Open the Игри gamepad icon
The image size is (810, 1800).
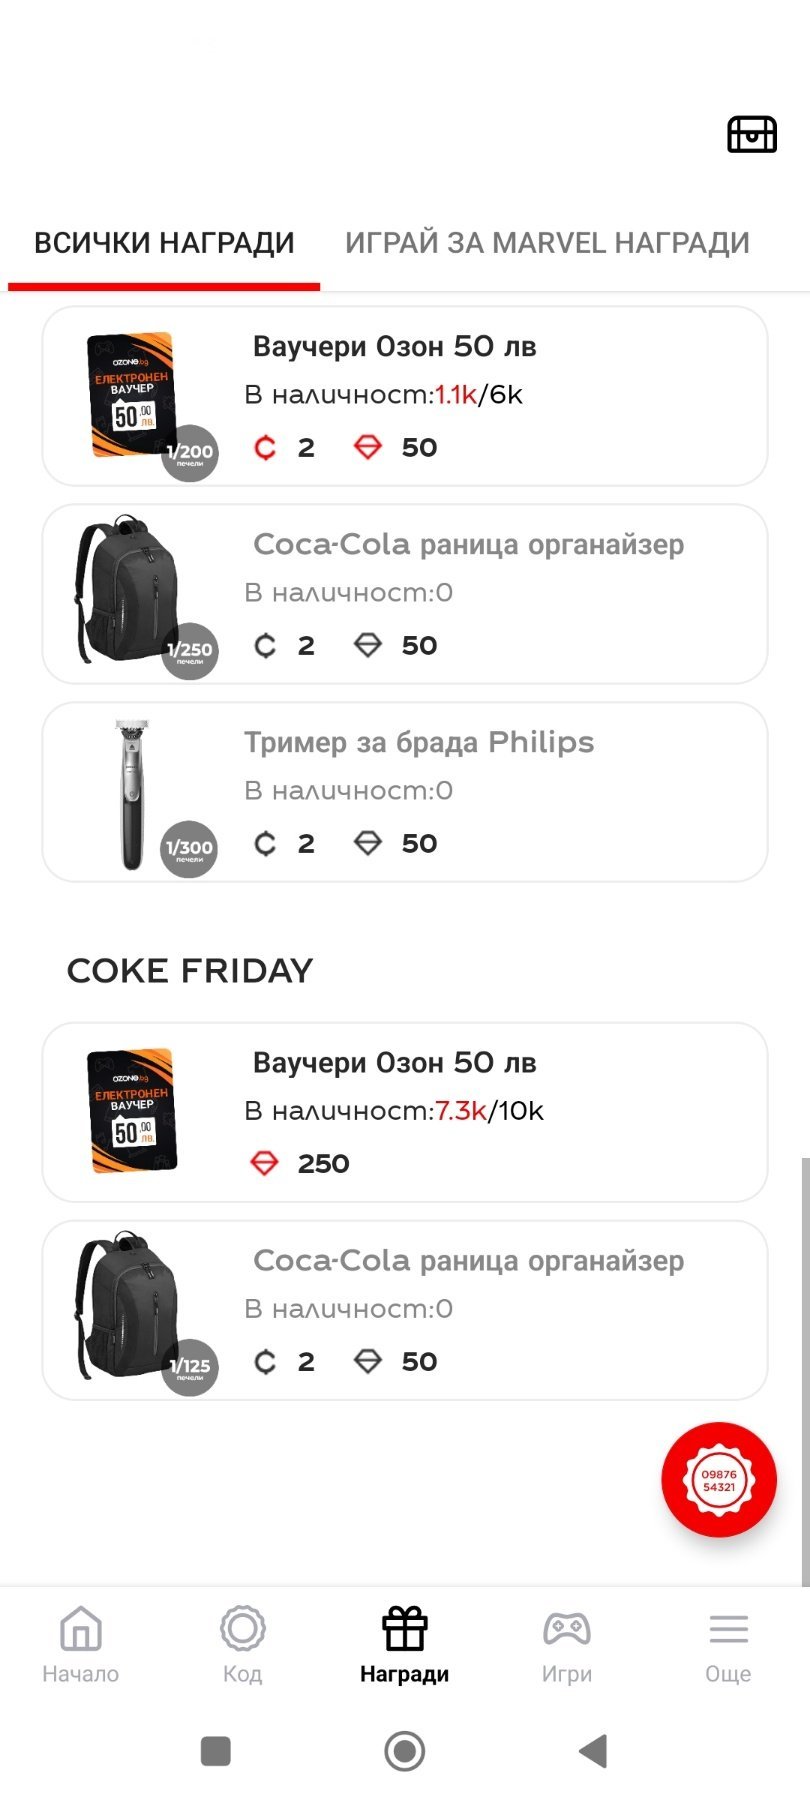(x=567, y=1629)
